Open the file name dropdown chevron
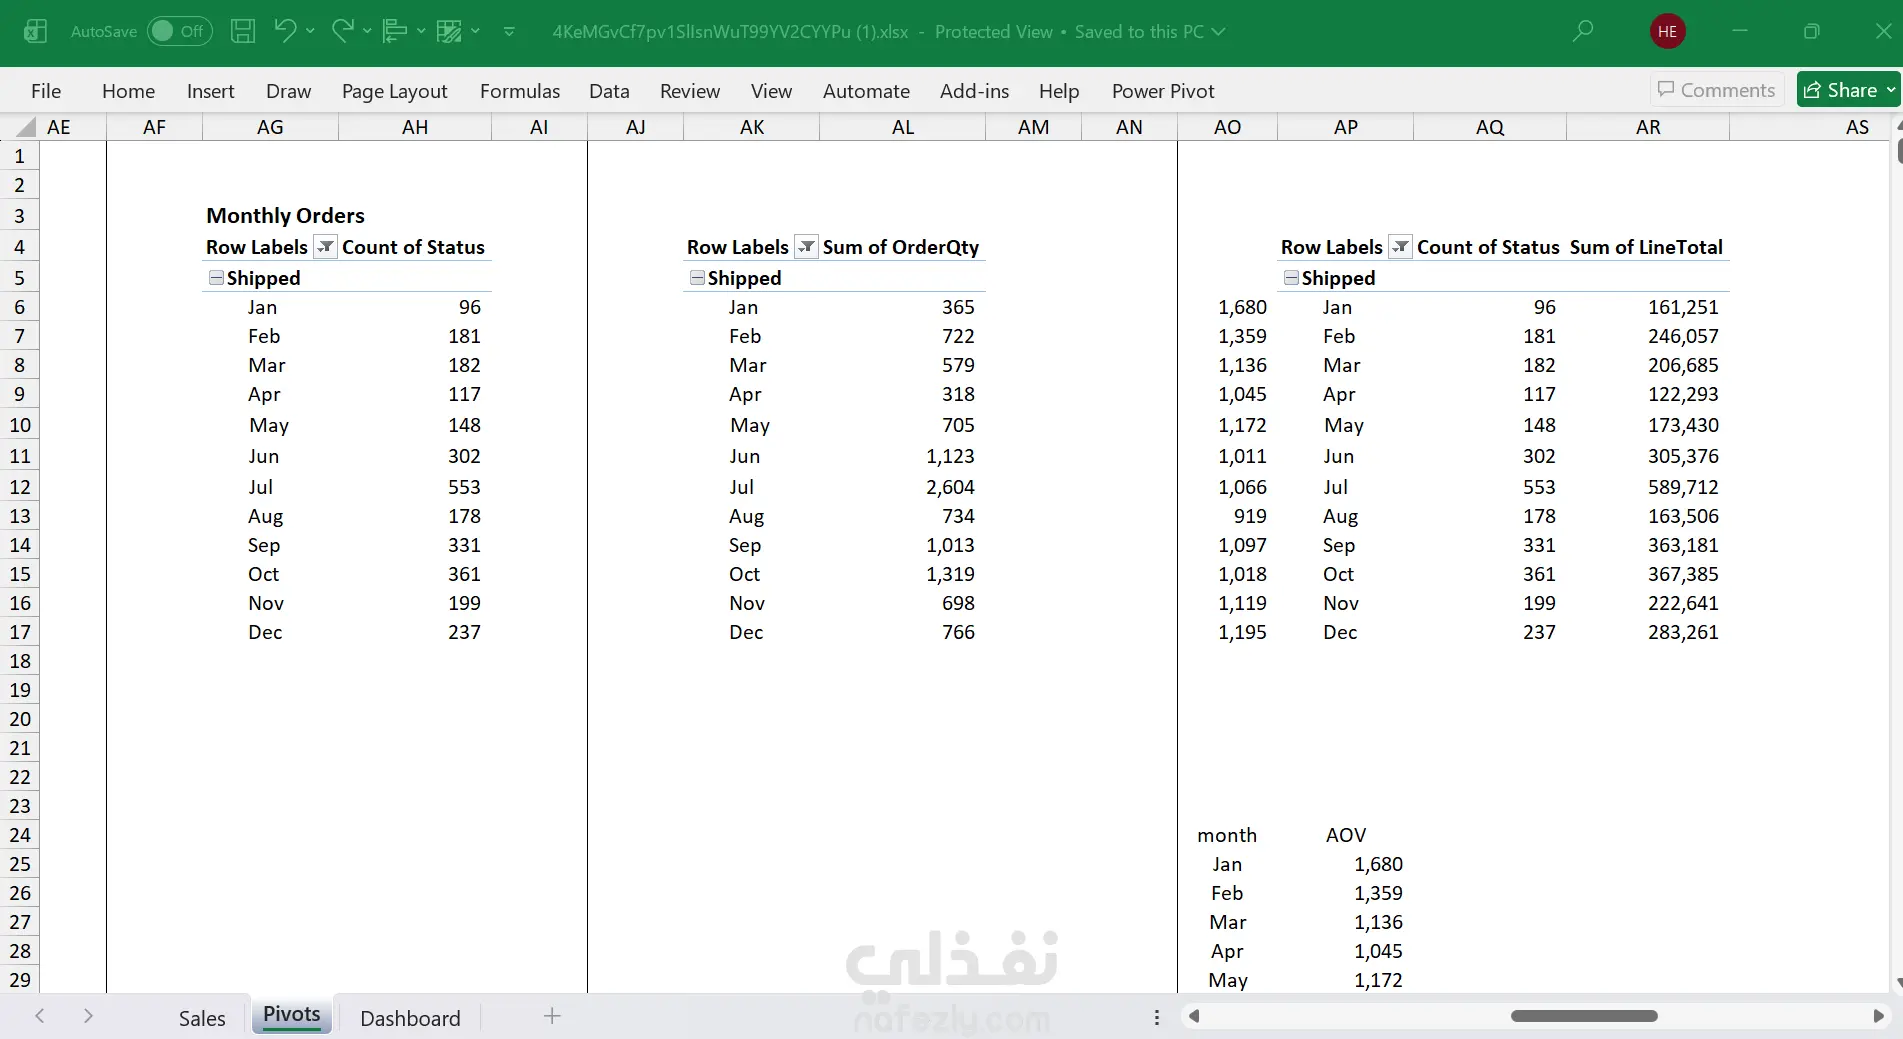Viewport: 1903px width, 1039px height. [1218, 31]
